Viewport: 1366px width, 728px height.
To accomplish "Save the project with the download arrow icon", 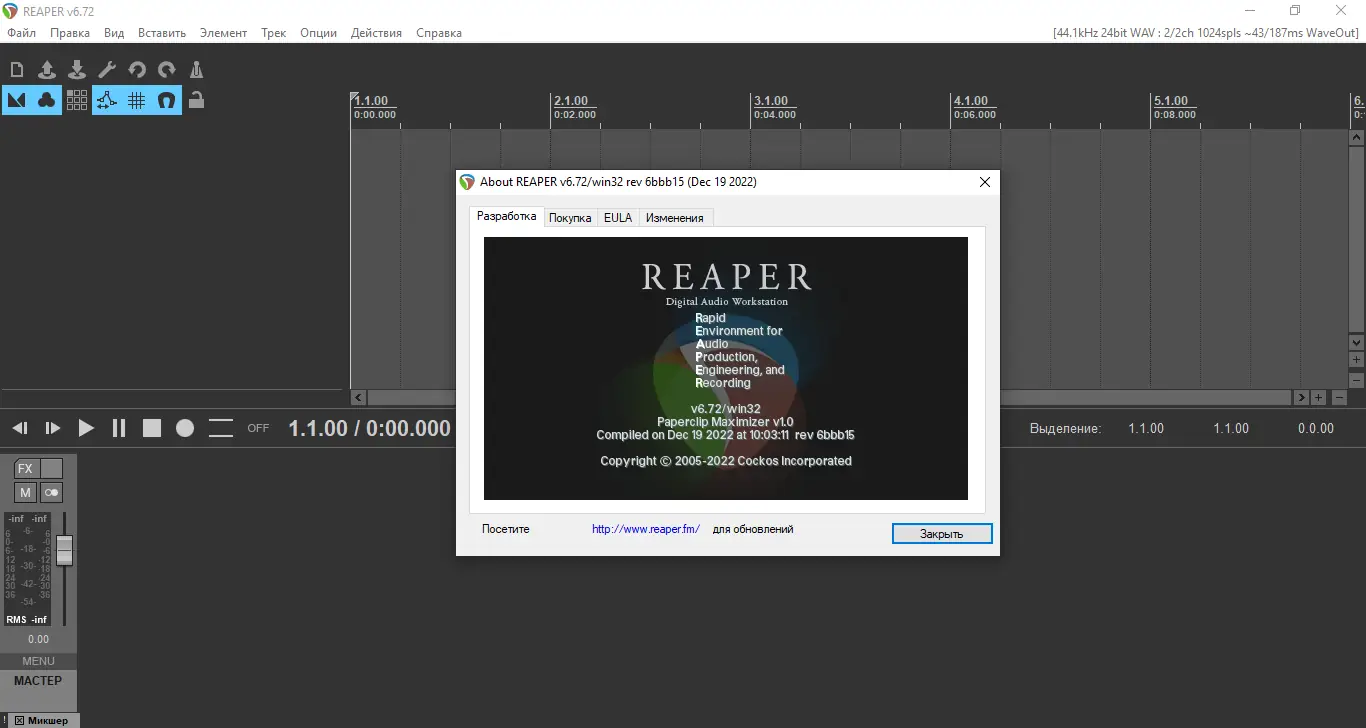I will click(x=77, y=69).
